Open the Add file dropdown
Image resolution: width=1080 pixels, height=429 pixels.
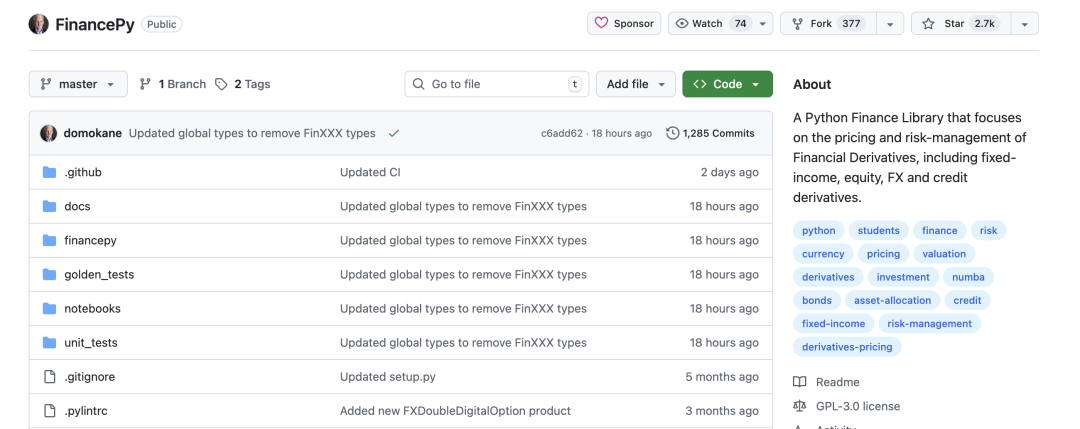(x=636, y=84)
